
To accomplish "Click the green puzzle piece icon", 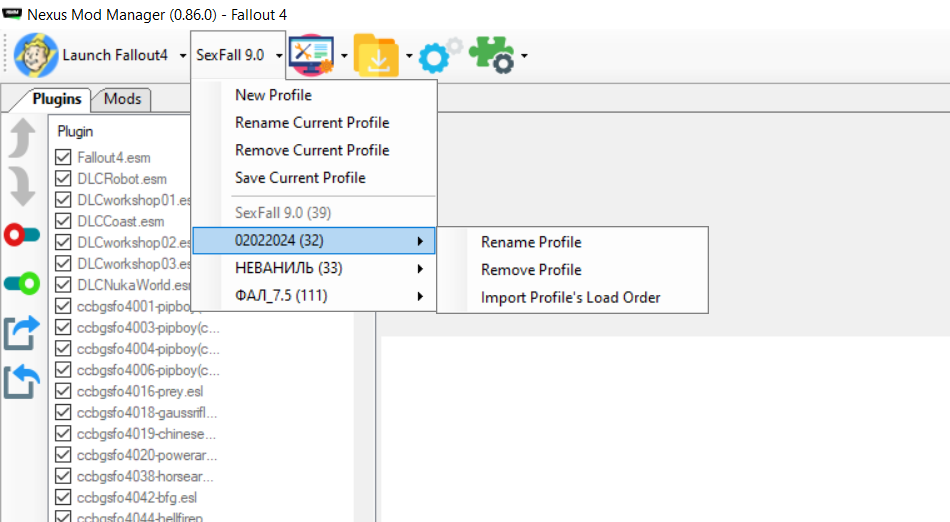I will click(x=491, y=55).
